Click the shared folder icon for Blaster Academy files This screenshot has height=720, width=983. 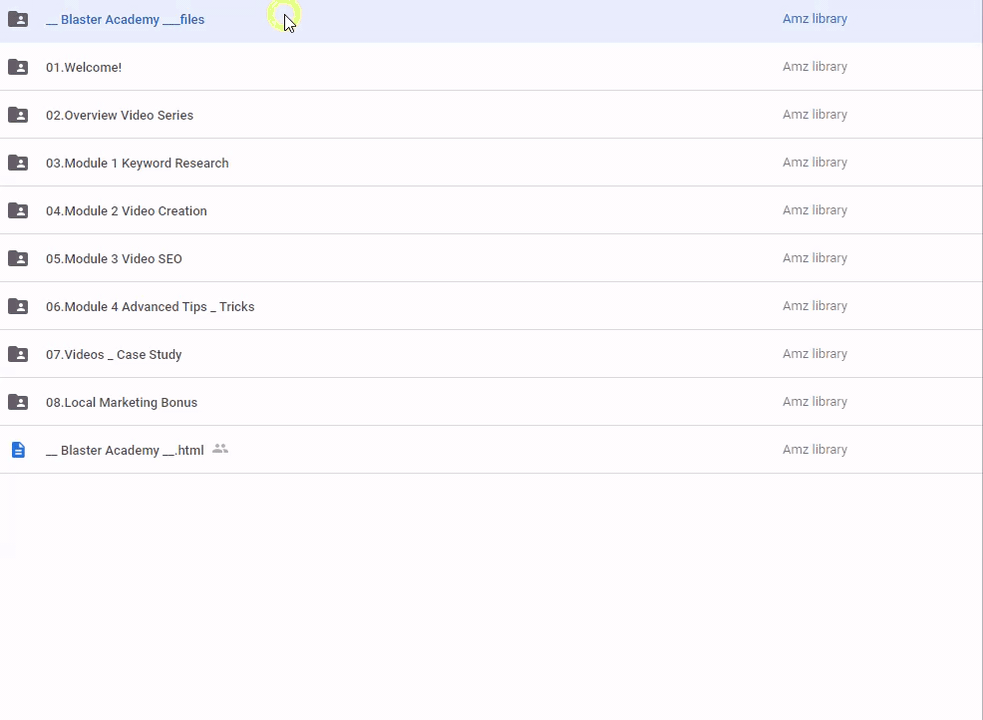tap(18, 19)
